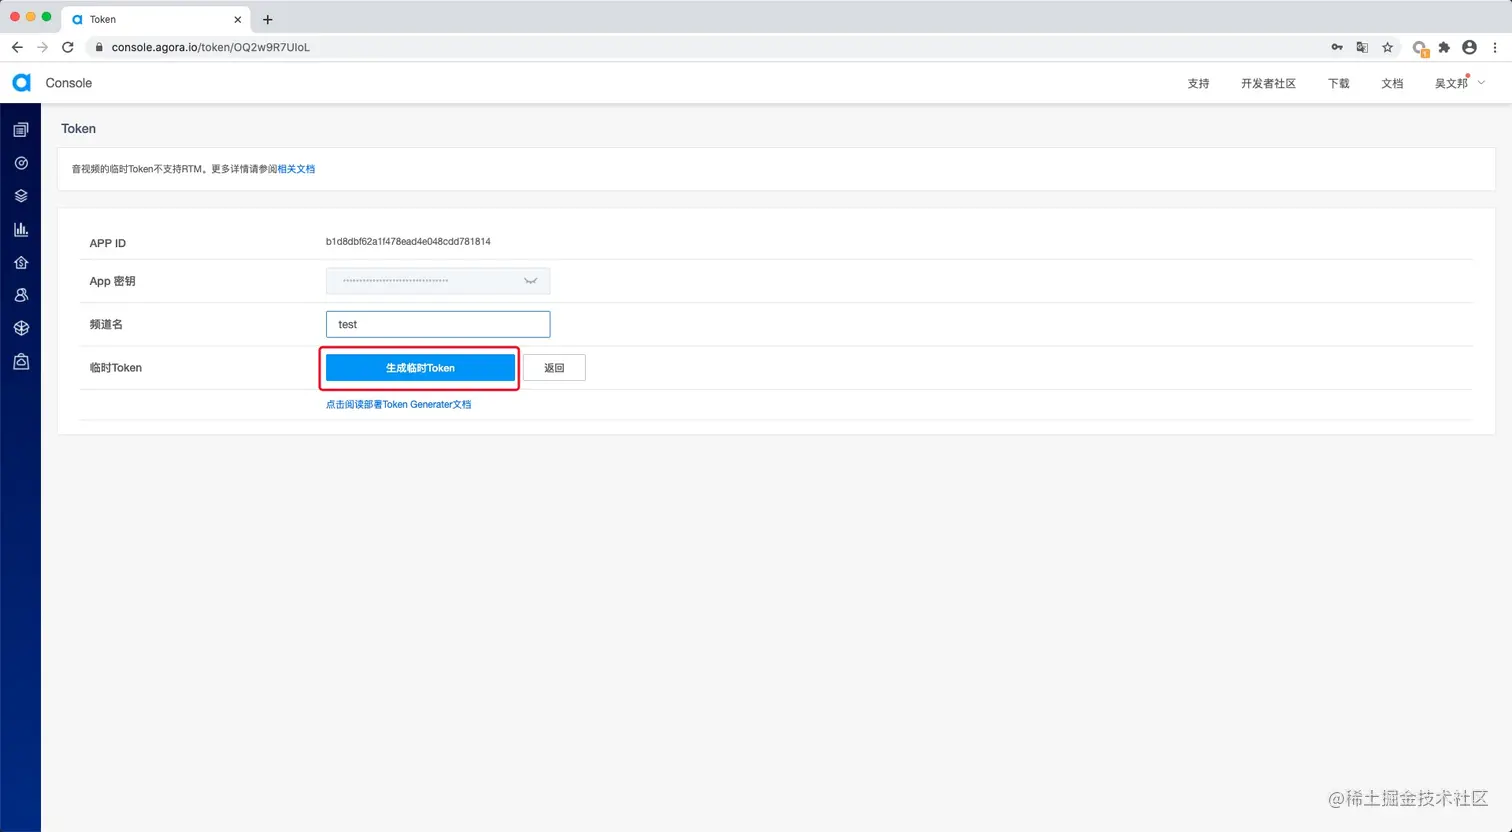Click the App 密钥 label
The width and height of the screenshot is (1512, 832).
tap(112, 282)
